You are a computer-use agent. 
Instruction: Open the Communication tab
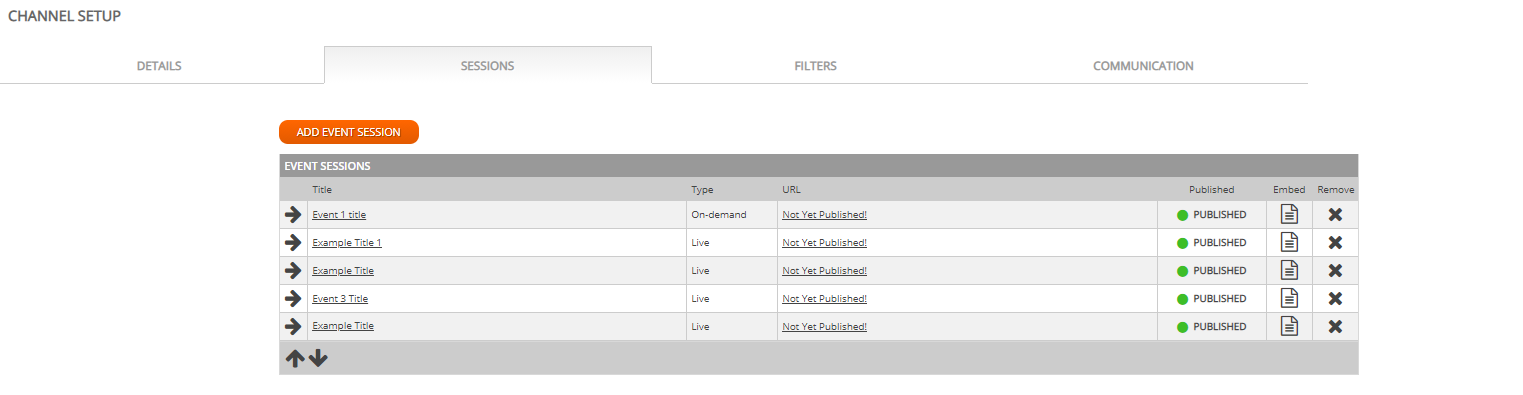click(1143, 66)
